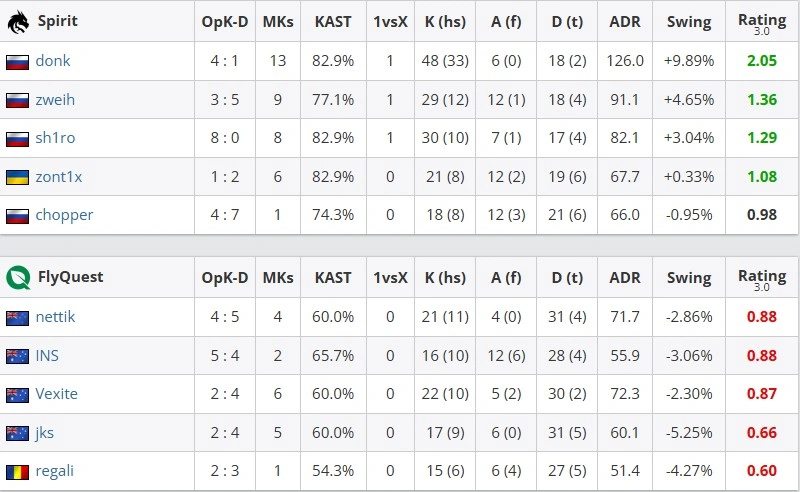Viewport: 800px width, 492px height.
Task: Click the Australian flag beside jks
Action: (17, 433)
